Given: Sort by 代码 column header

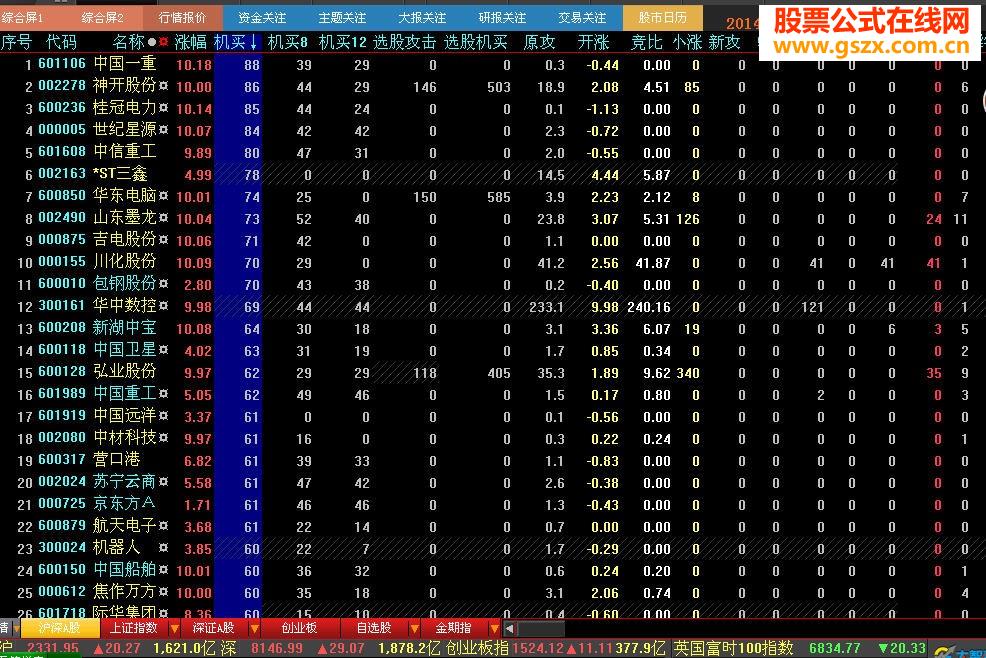Looking at the screenshot, I should click(x=62, y=42).
